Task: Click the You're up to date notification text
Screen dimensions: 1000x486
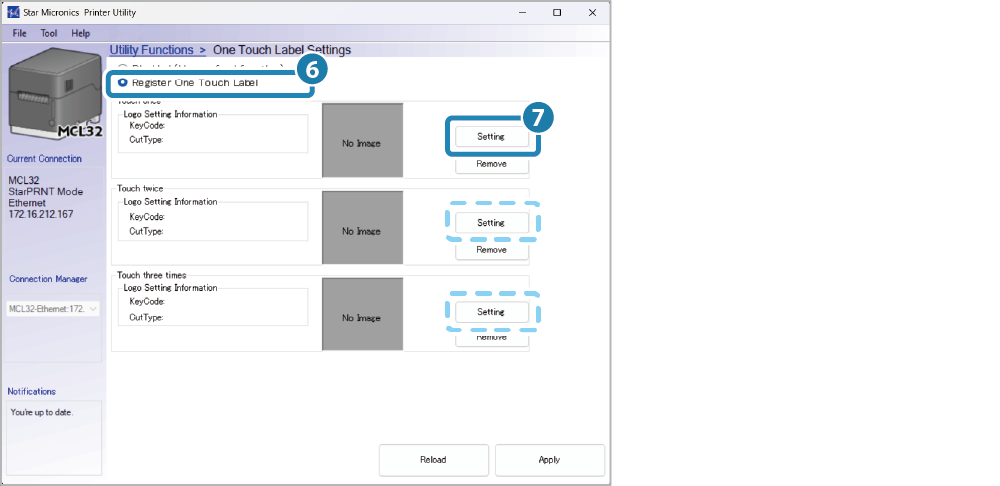Action: [x=42, y=413]
